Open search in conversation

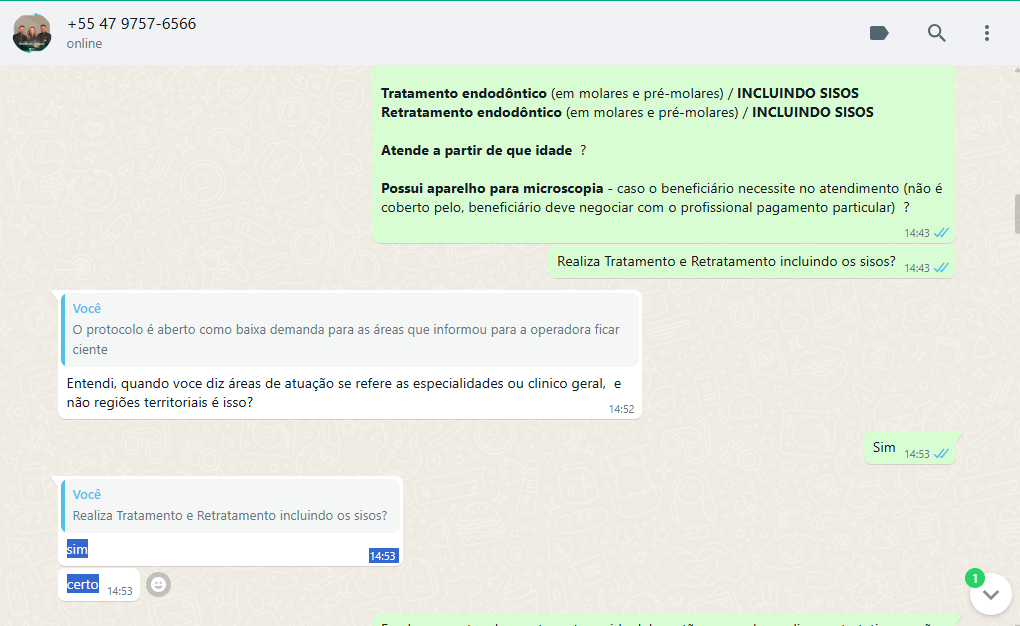936,33
